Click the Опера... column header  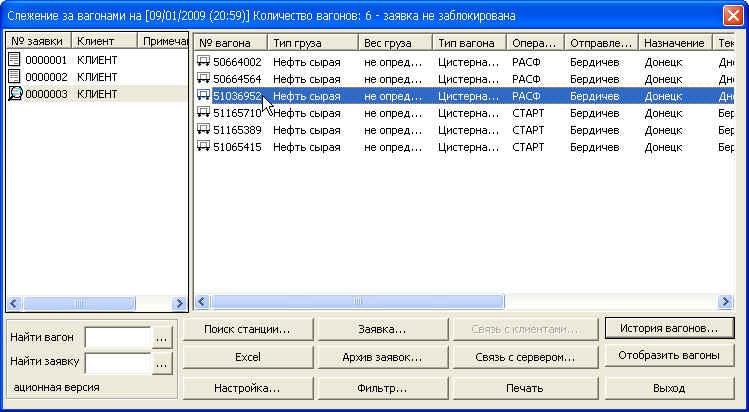click(535, 43)
